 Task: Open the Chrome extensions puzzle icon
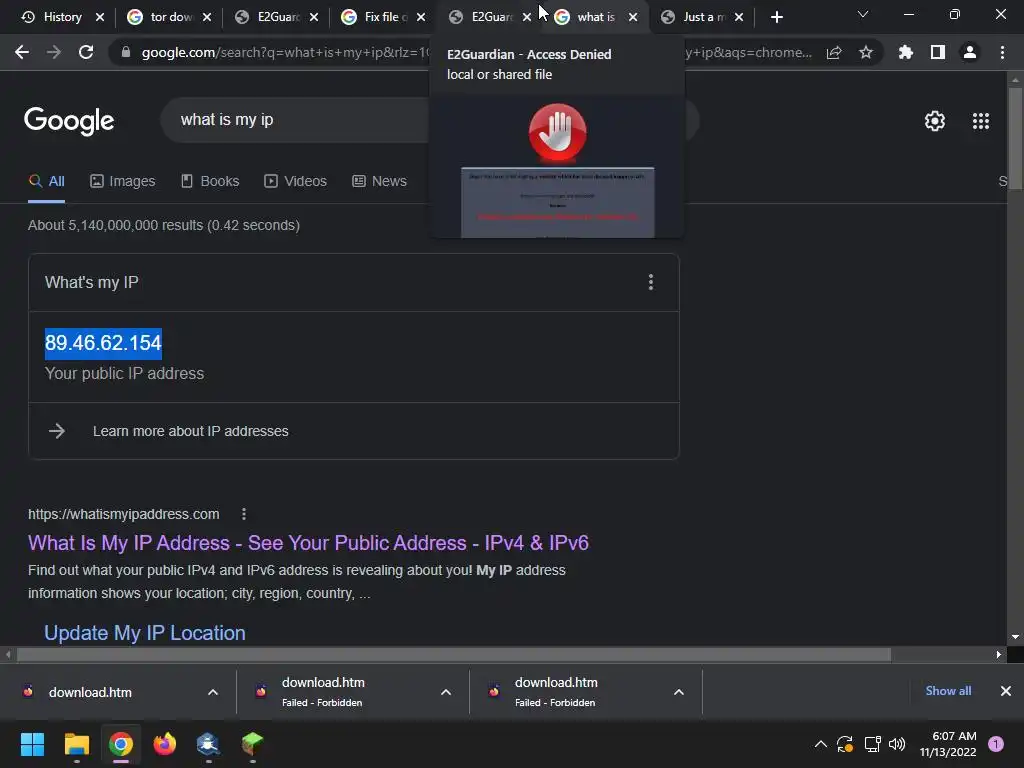coord(906,52)
